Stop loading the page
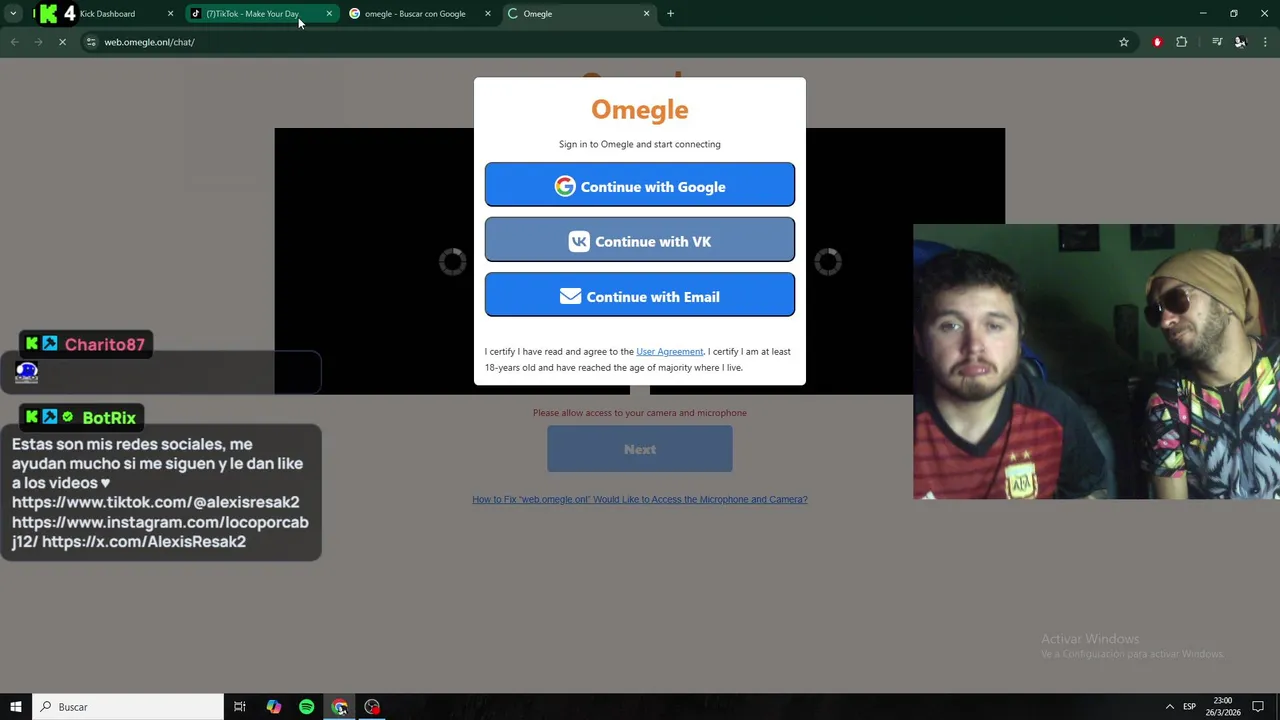 tap(62, 42)
